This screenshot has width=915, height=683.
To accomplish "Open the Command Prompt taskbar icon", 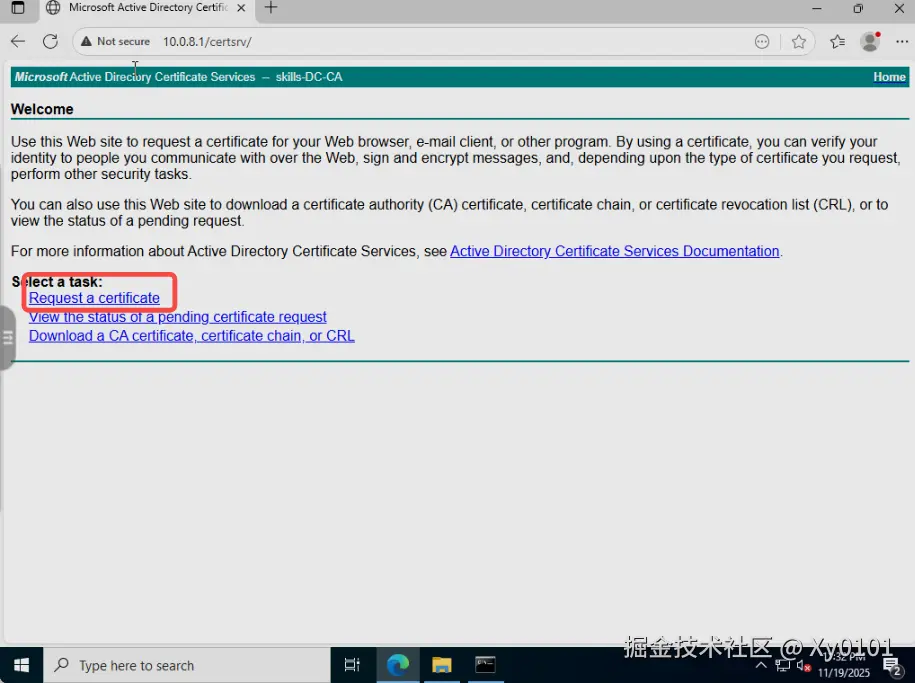I will tap(485, 665).
